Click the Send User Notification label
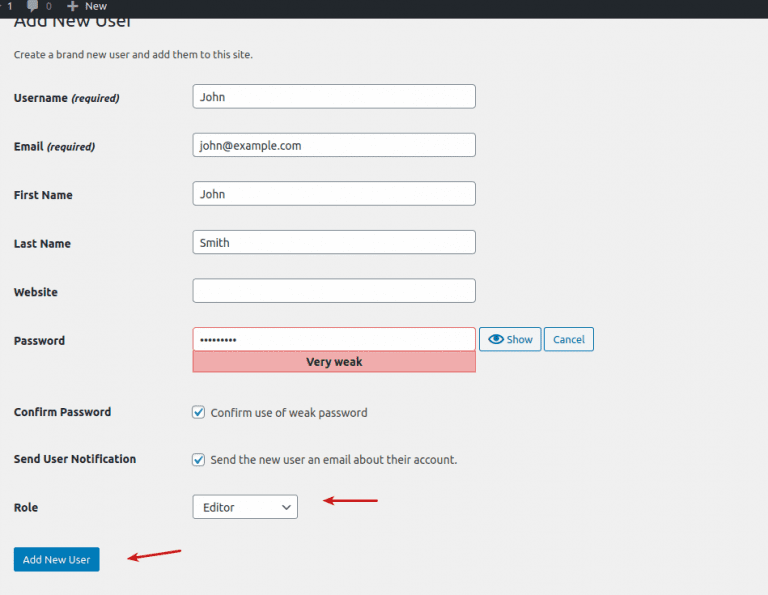768x595 pixels. [x=75, y=459]
